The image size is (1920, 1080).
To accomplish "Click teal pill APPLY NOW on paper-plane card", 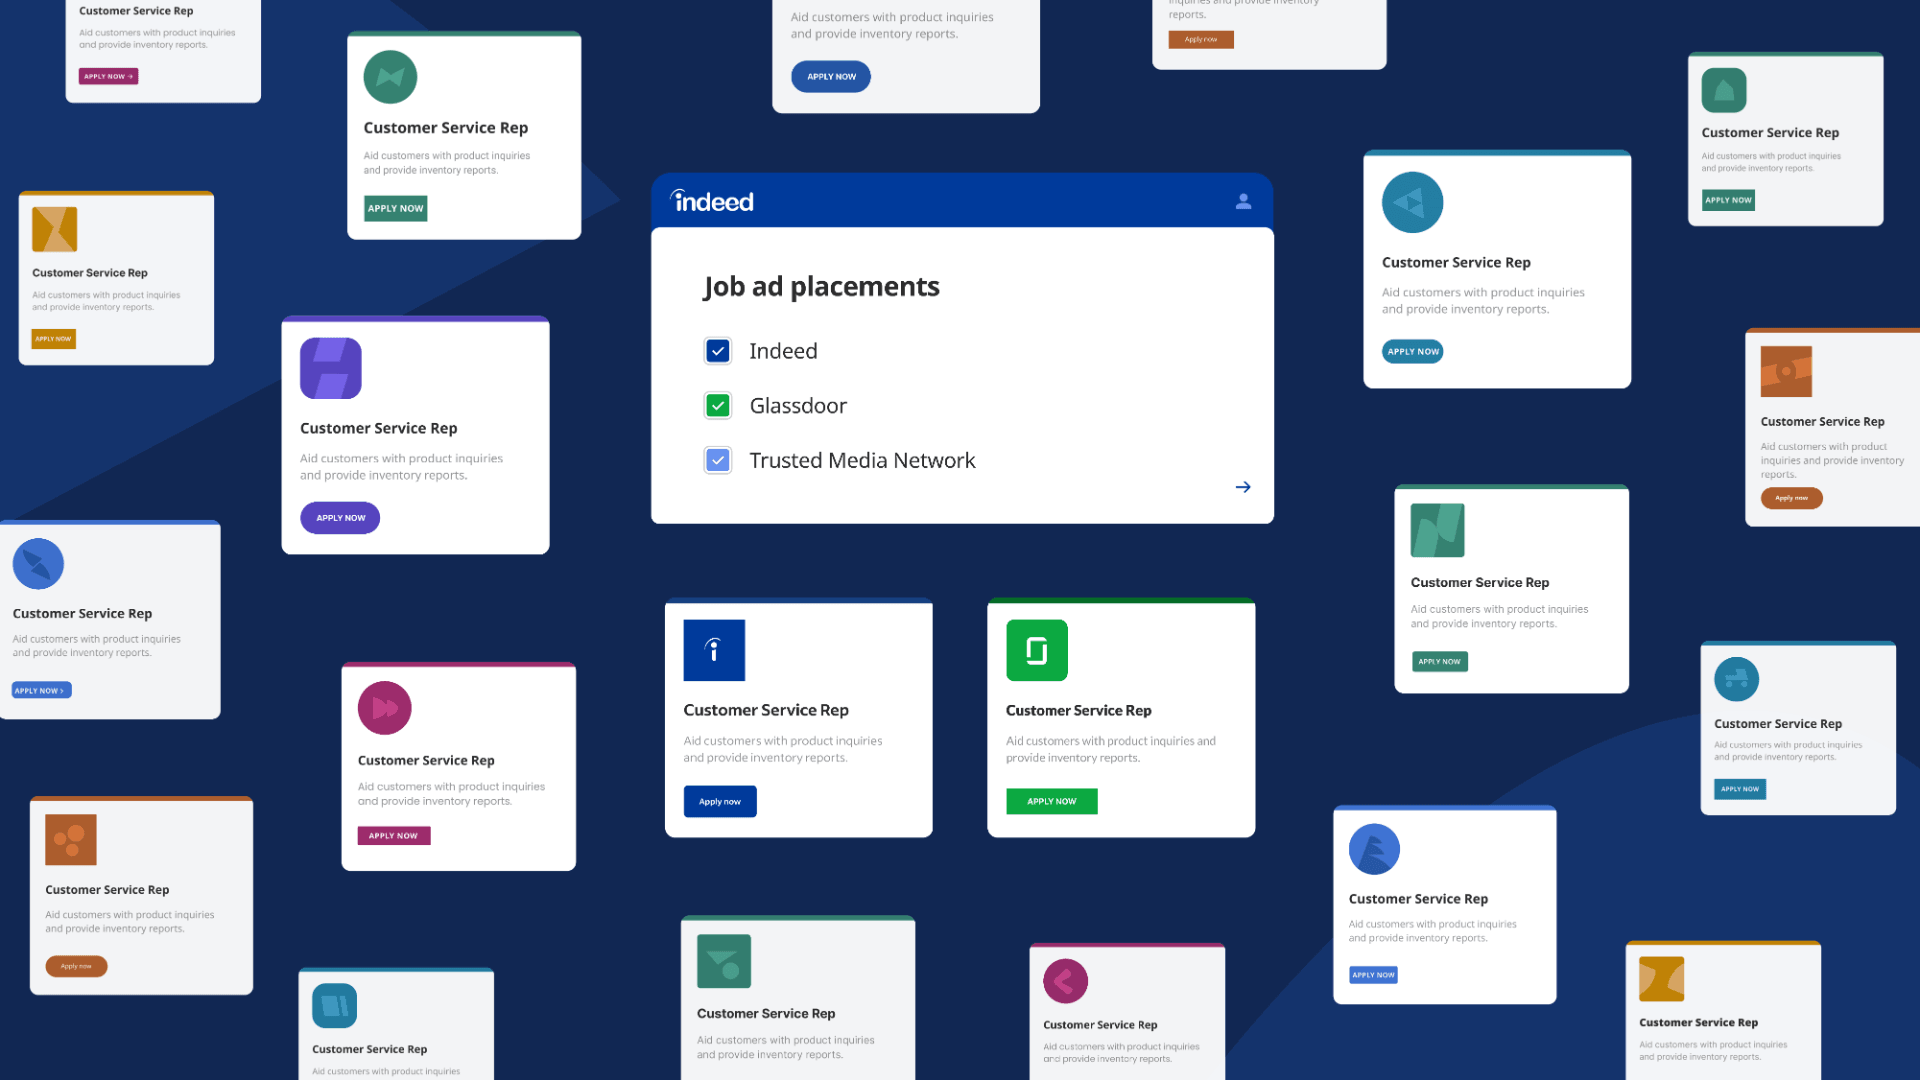I will click(1413, 351).
